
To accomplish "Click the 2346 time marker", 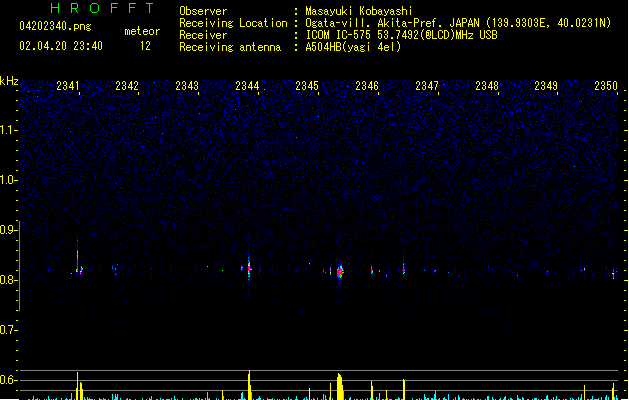I will [x=367, y=86].
